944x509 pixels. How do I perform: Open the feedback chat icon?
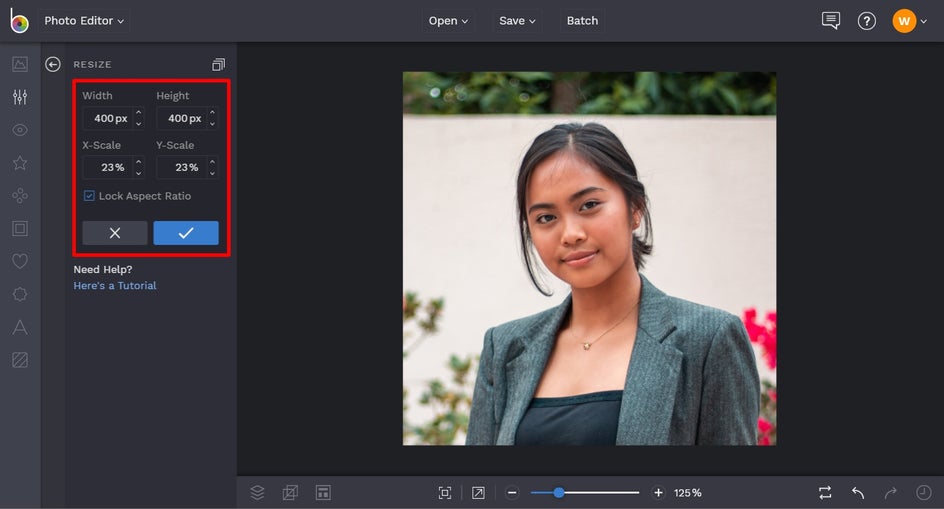pyautogui.click(x=831, y=21)
